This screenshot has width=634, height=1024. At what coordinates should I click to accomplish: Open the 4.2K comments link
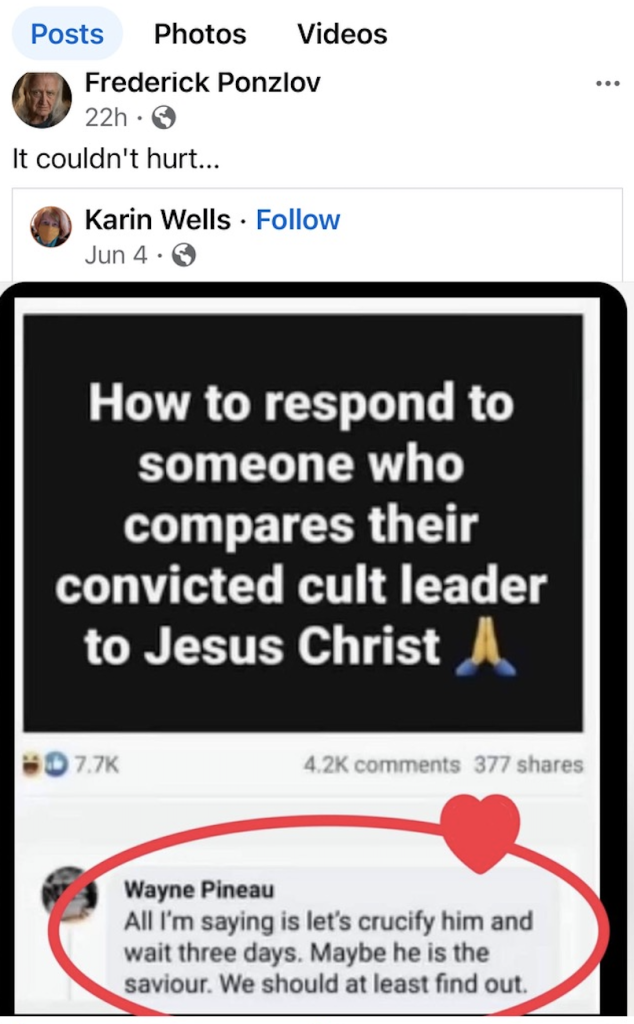click(382, 764)
